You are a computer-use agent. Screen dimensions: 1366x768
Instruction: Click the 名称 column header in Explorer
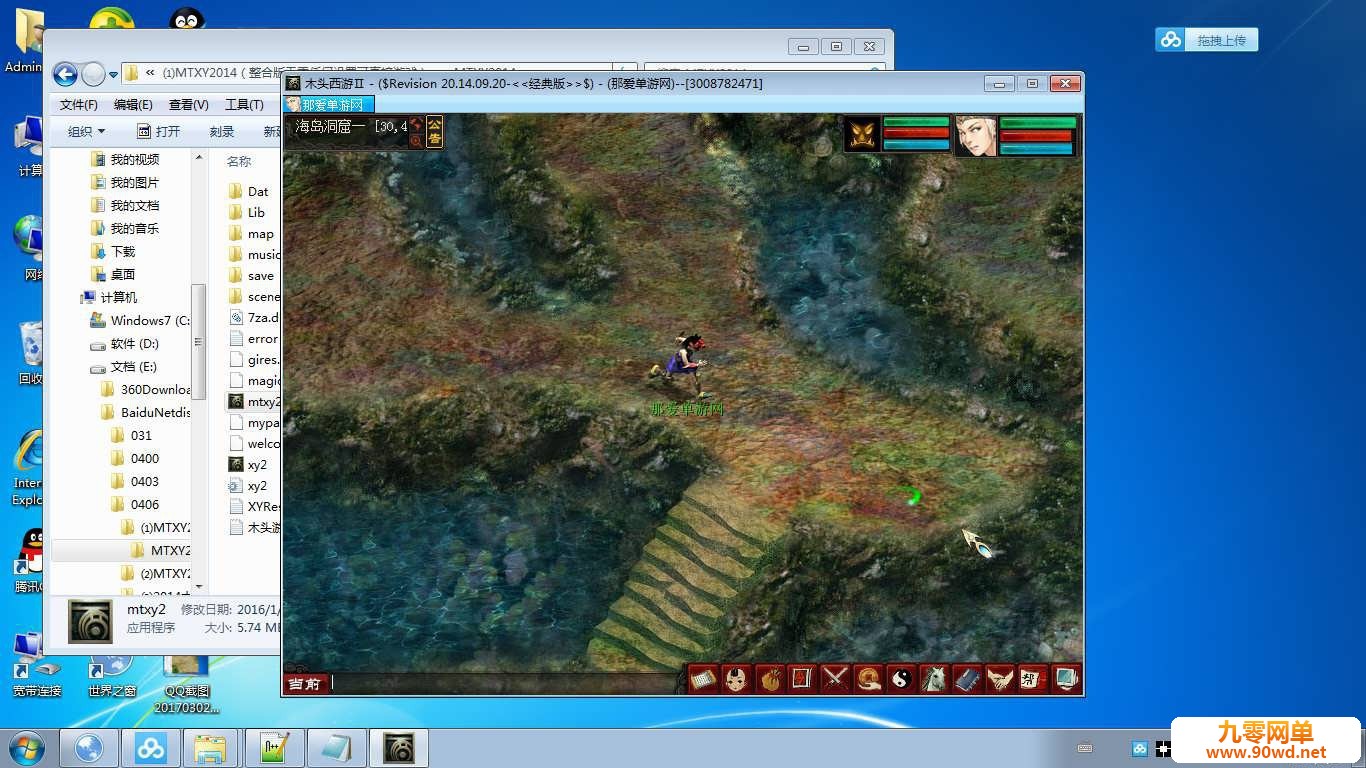click(x=239, y=161)
